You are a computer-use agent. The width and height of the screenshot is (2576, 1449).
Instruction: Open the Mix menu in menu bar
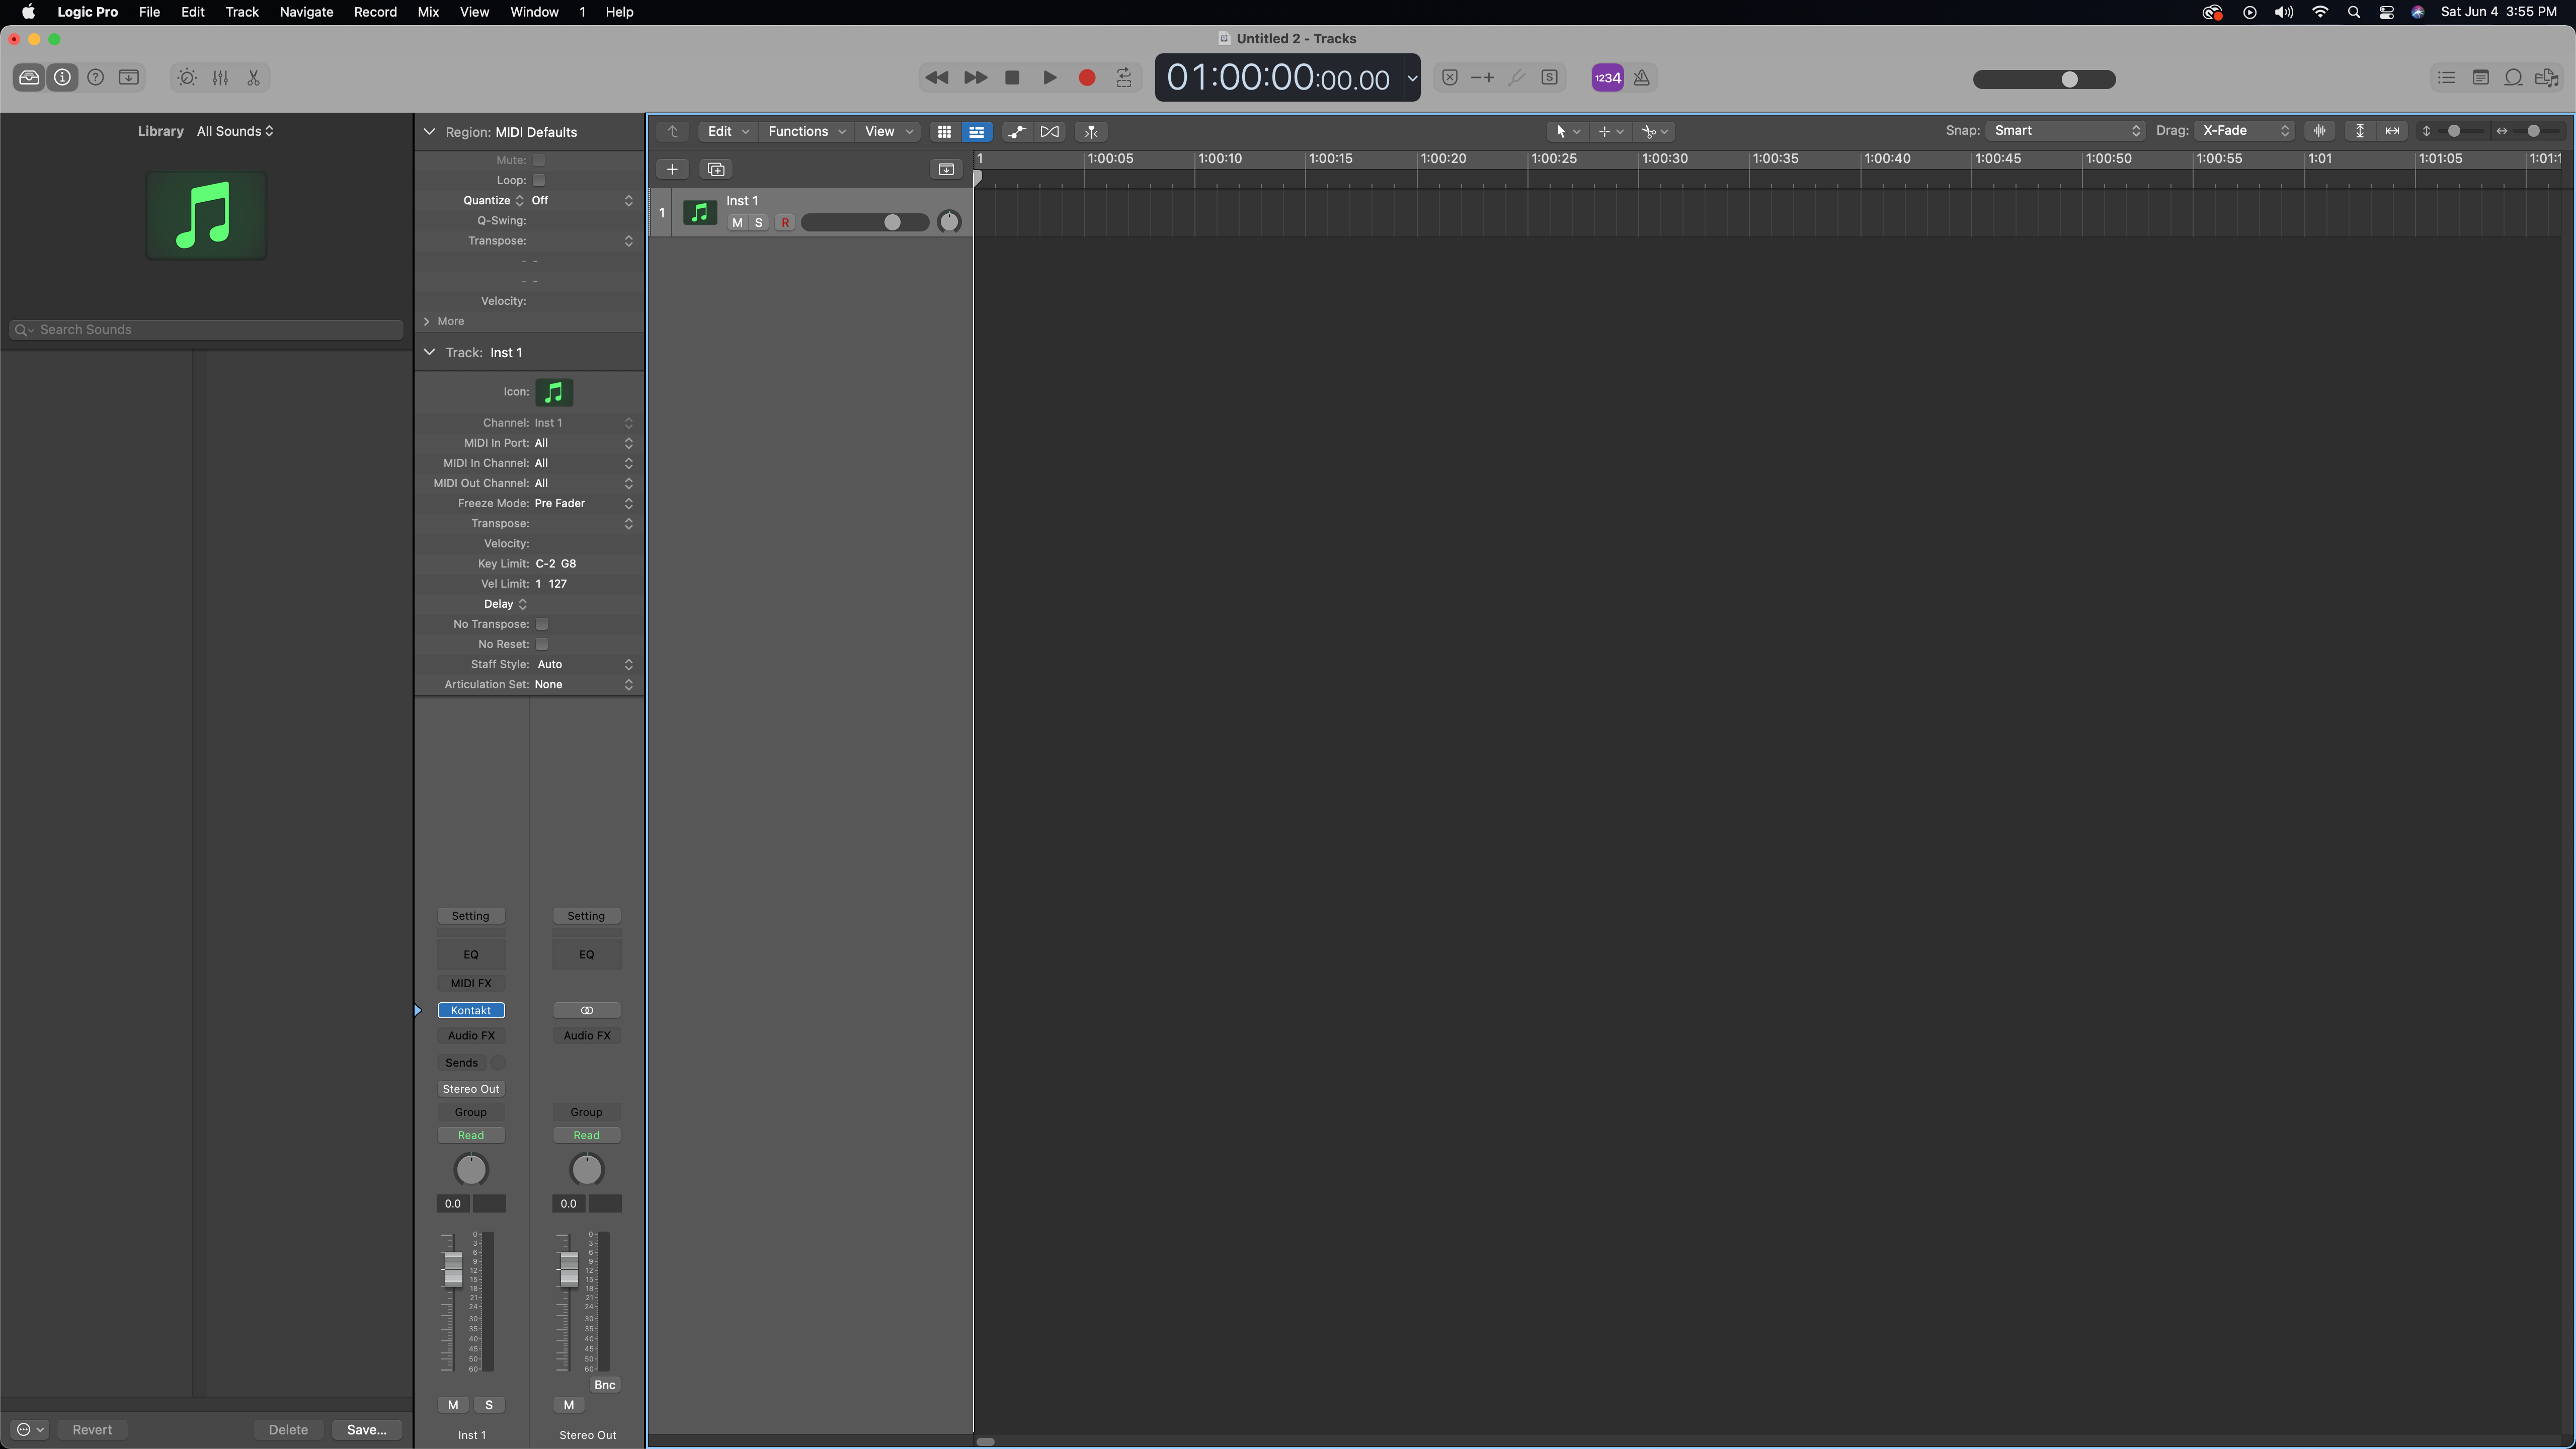[428, 12]
